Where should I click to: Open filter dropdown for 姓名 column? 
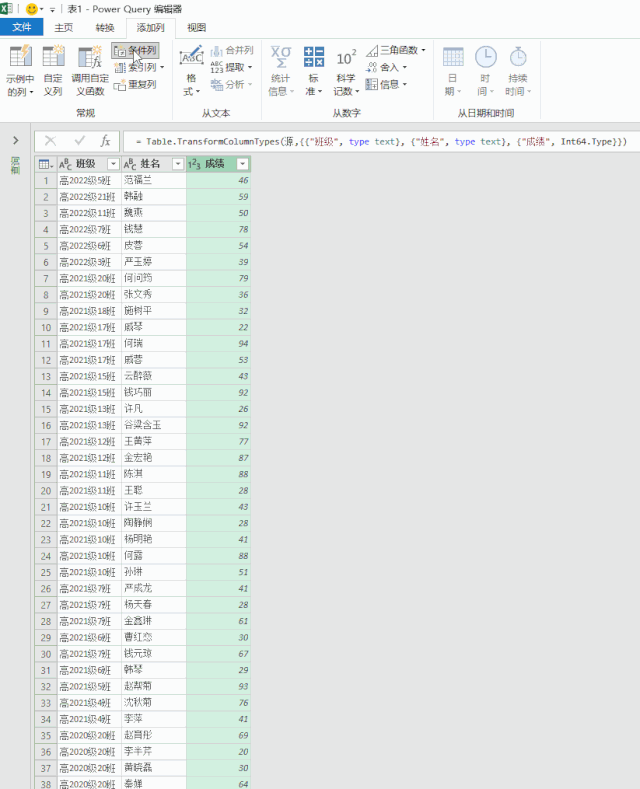tap(178, 164)
